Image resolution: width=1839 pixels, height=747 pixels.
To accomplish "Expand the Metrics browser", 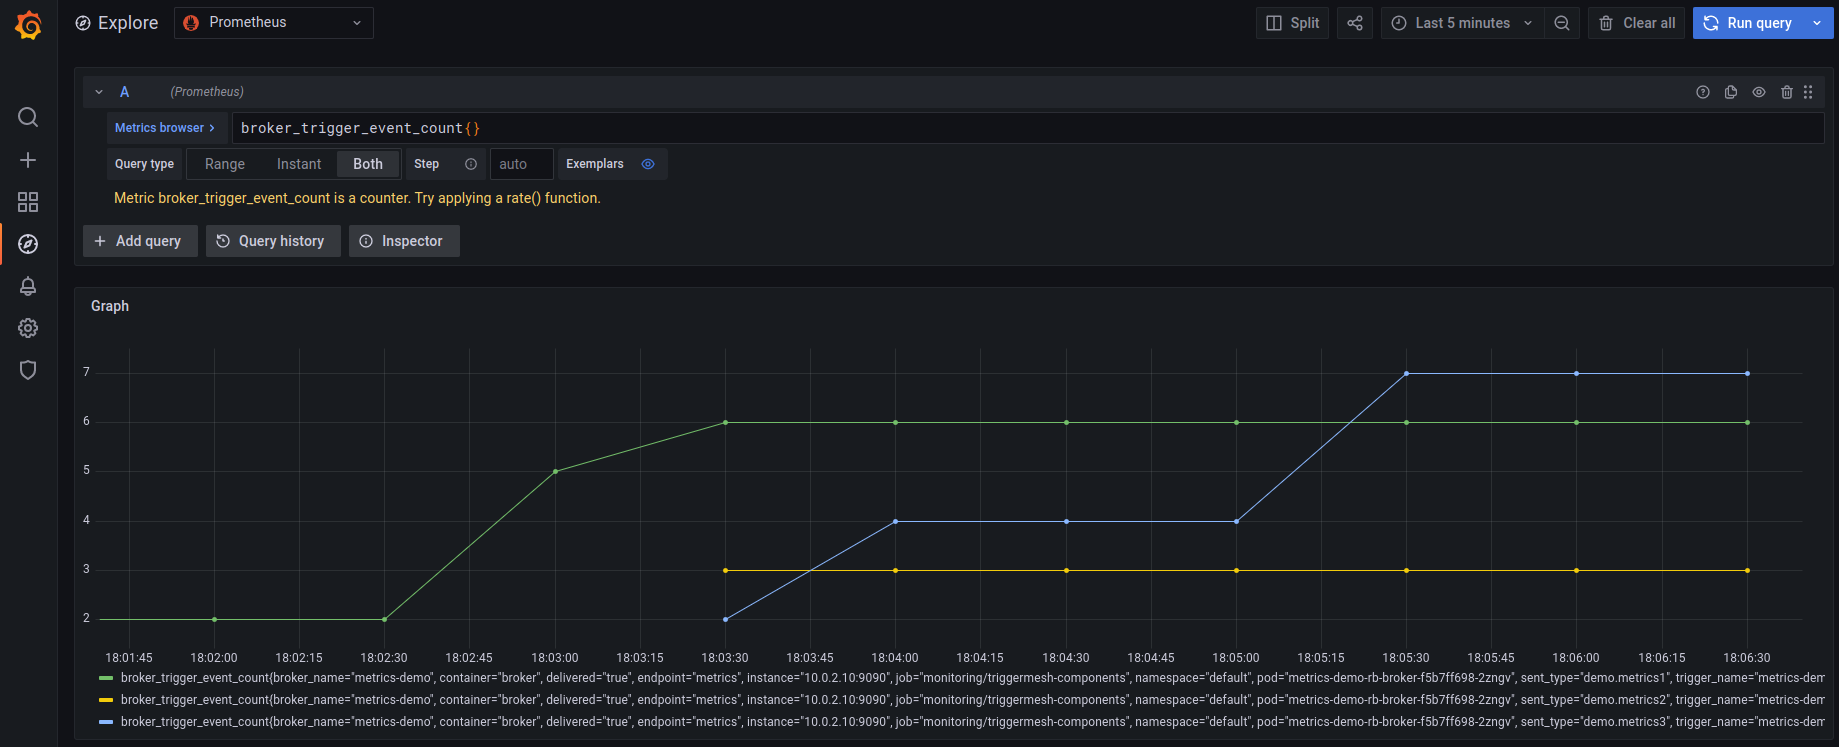I will coord(166,128).
